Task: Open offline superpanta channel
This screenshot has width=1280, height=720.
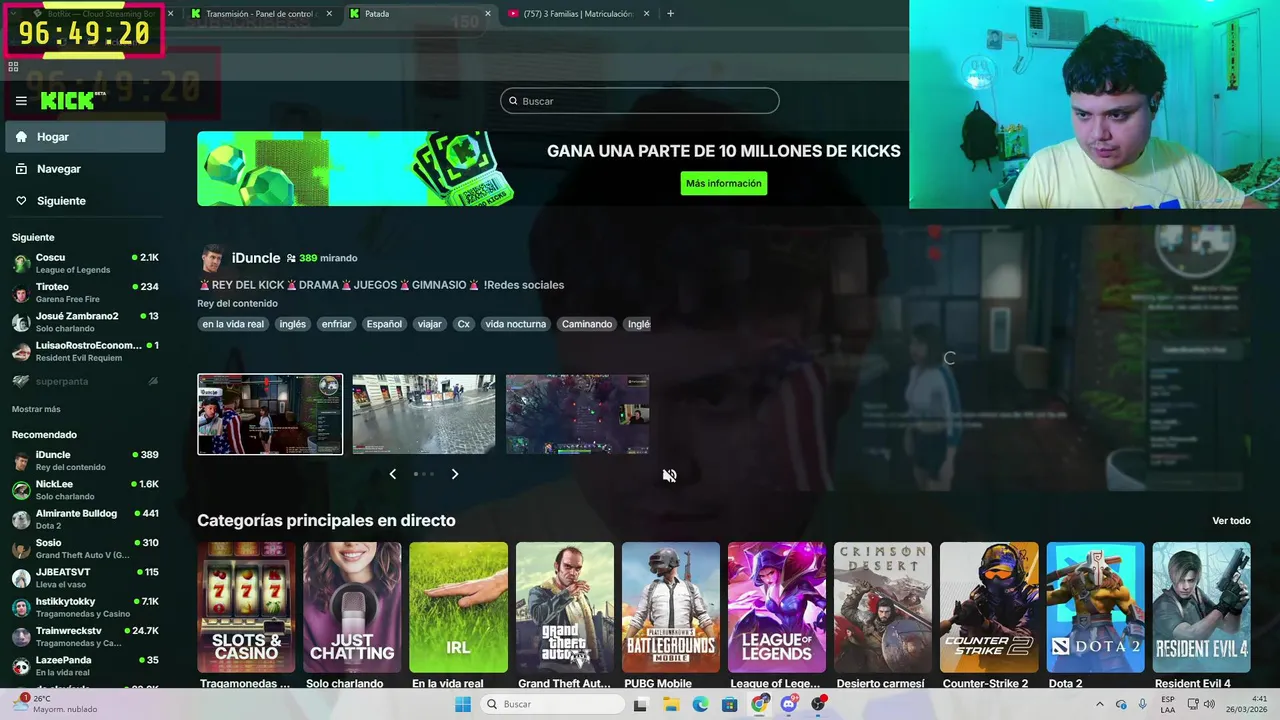Action: [x=85, y=381]
